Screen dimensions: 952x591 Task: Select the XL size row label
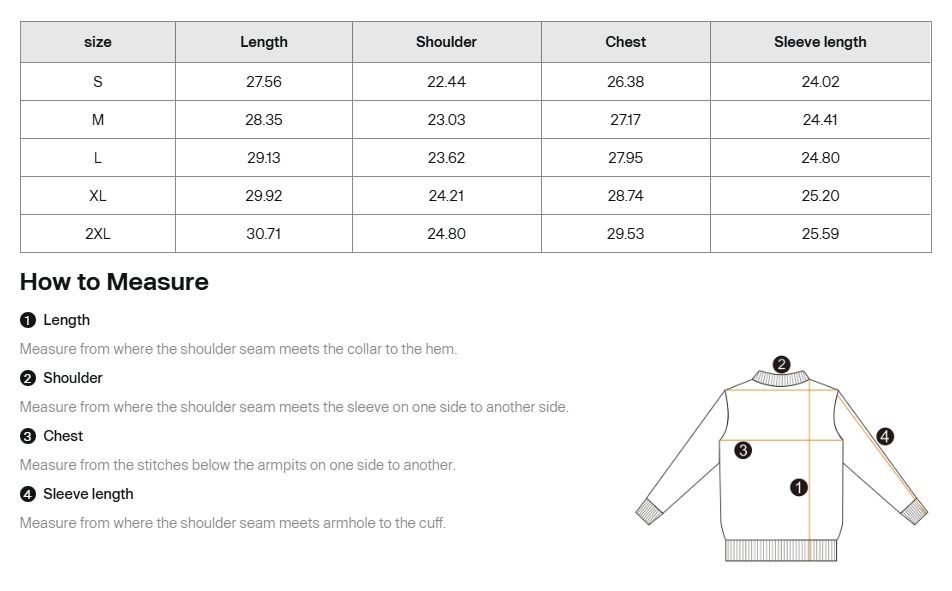[x=98, y=196]
